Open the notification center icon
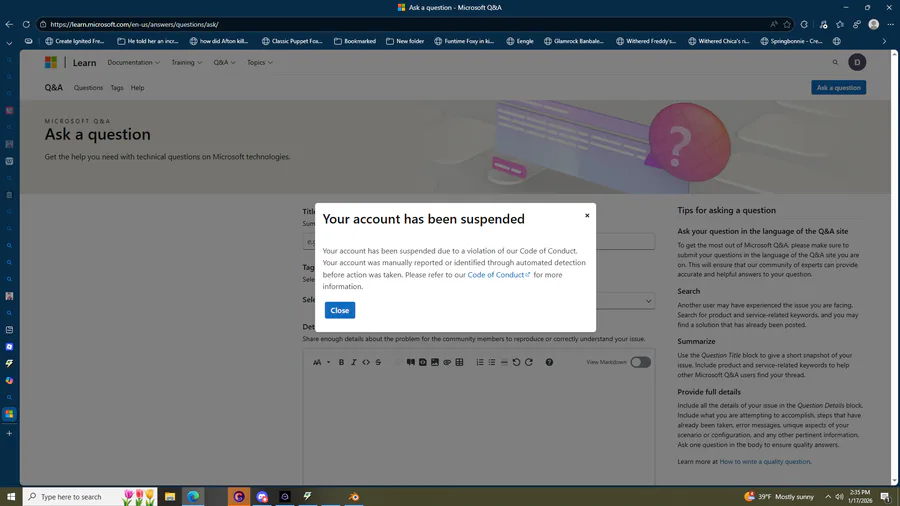Viewport: 900px width, 506px height. tap(886, 497)
